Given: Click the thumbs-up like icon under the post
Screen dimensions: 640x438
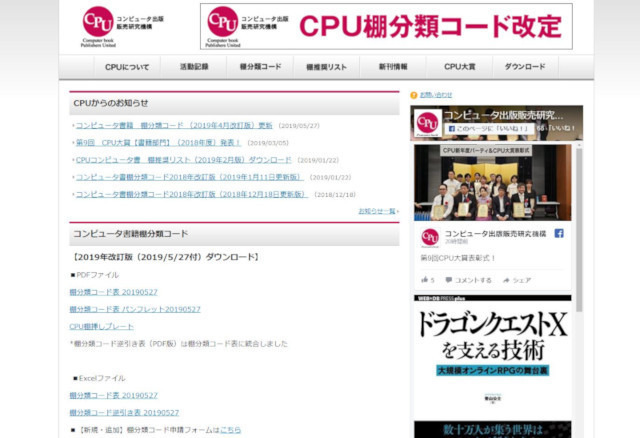Looking at the screenshot, I should pyautogui.click(x=426, y=280).
